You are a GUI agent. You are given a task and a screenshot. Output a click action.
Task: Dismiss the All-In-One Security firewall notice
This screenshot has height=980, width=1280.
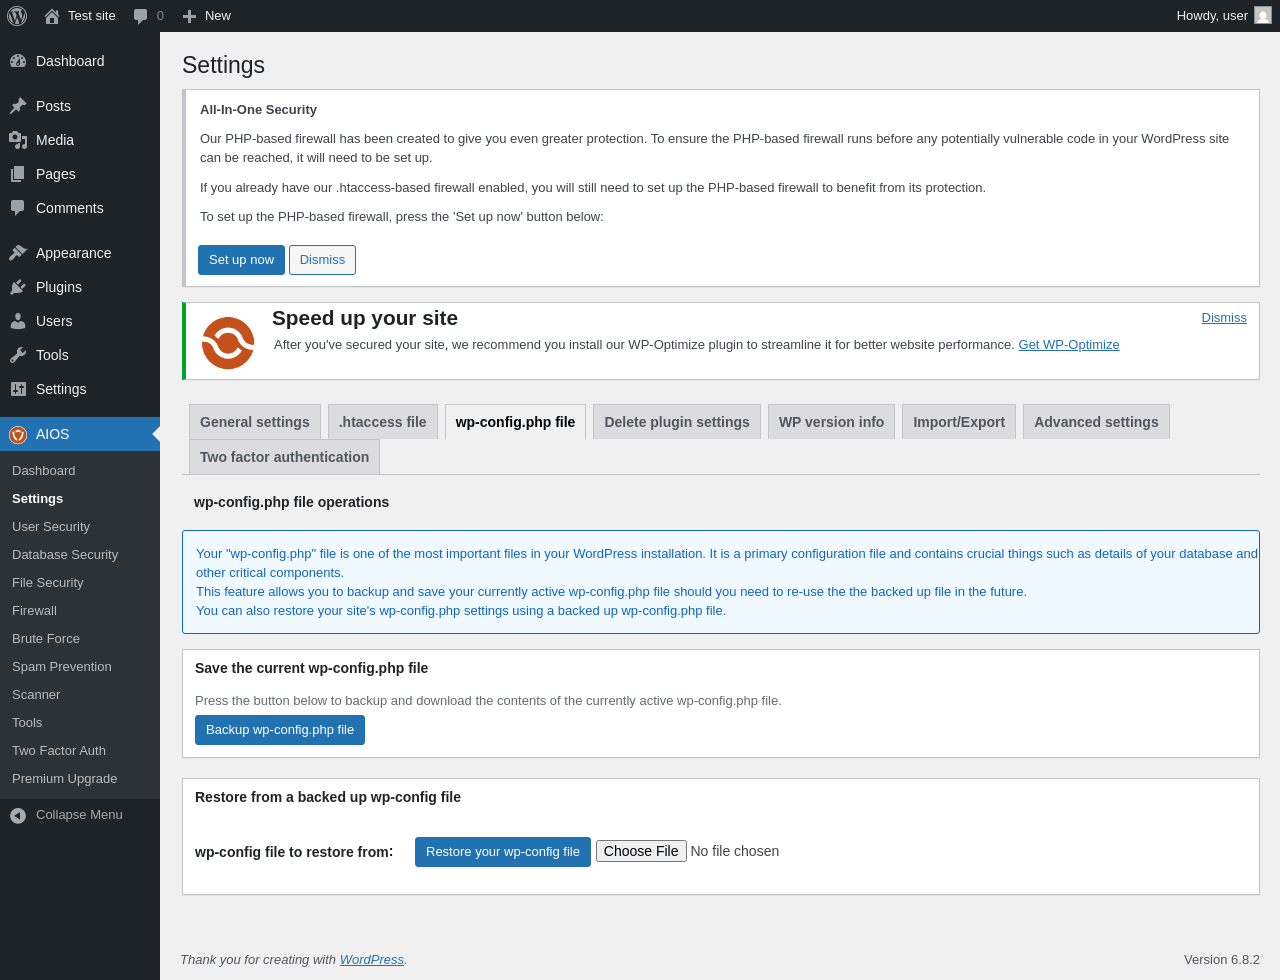pyautogui.click(x=322, y=260)
